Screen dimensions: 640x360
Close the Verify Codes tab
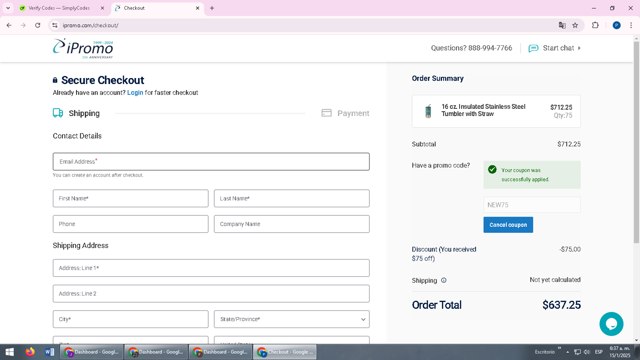tap(102, 8)
